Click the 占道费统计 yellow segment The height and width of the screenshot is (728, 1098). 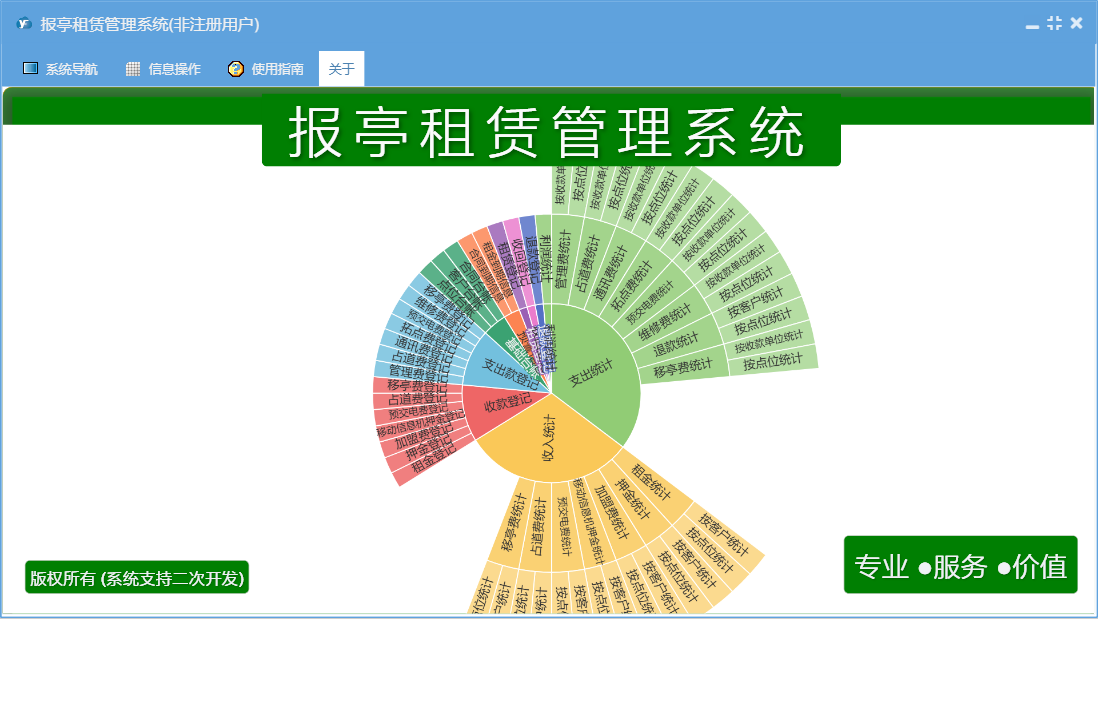538,527
